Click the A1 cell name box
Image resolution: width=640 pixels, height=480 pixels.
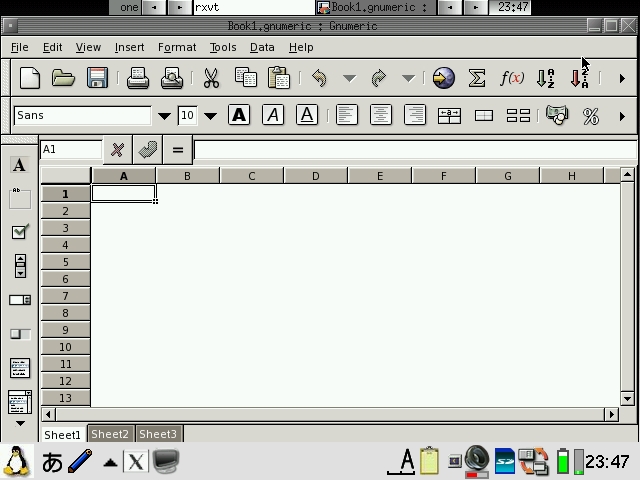pyautogui.click(x=70, y=149)
